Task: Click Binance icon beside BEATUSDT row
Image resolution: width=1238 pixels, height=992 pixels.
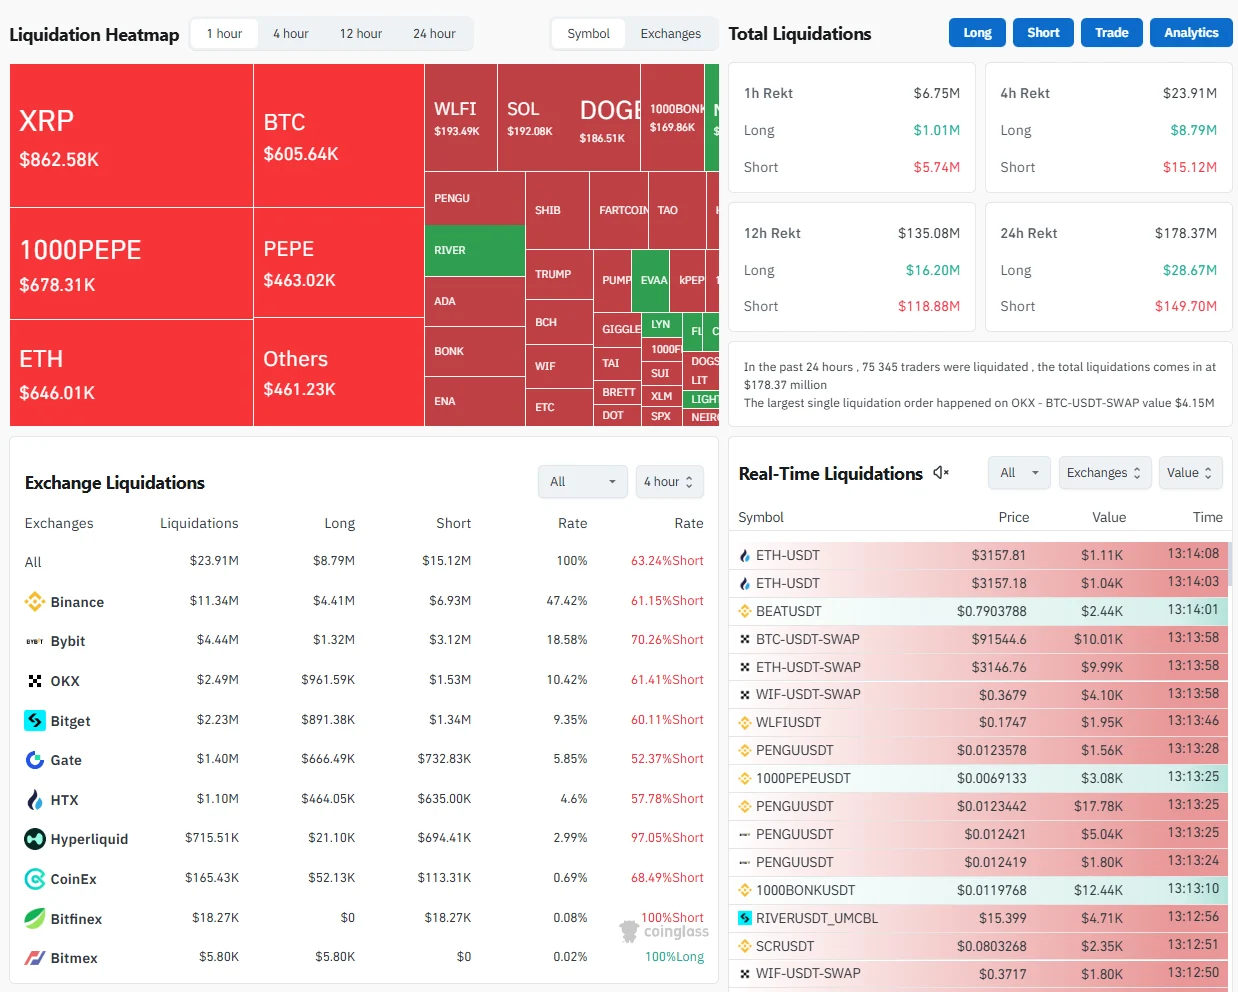Action: [x=745, y=611]
